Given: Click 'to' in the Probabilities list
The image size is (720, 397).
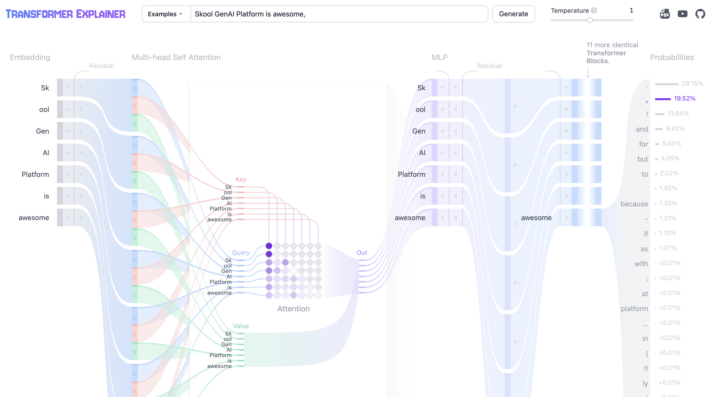Looking at the screenshot, I should (x=645, y=174).
